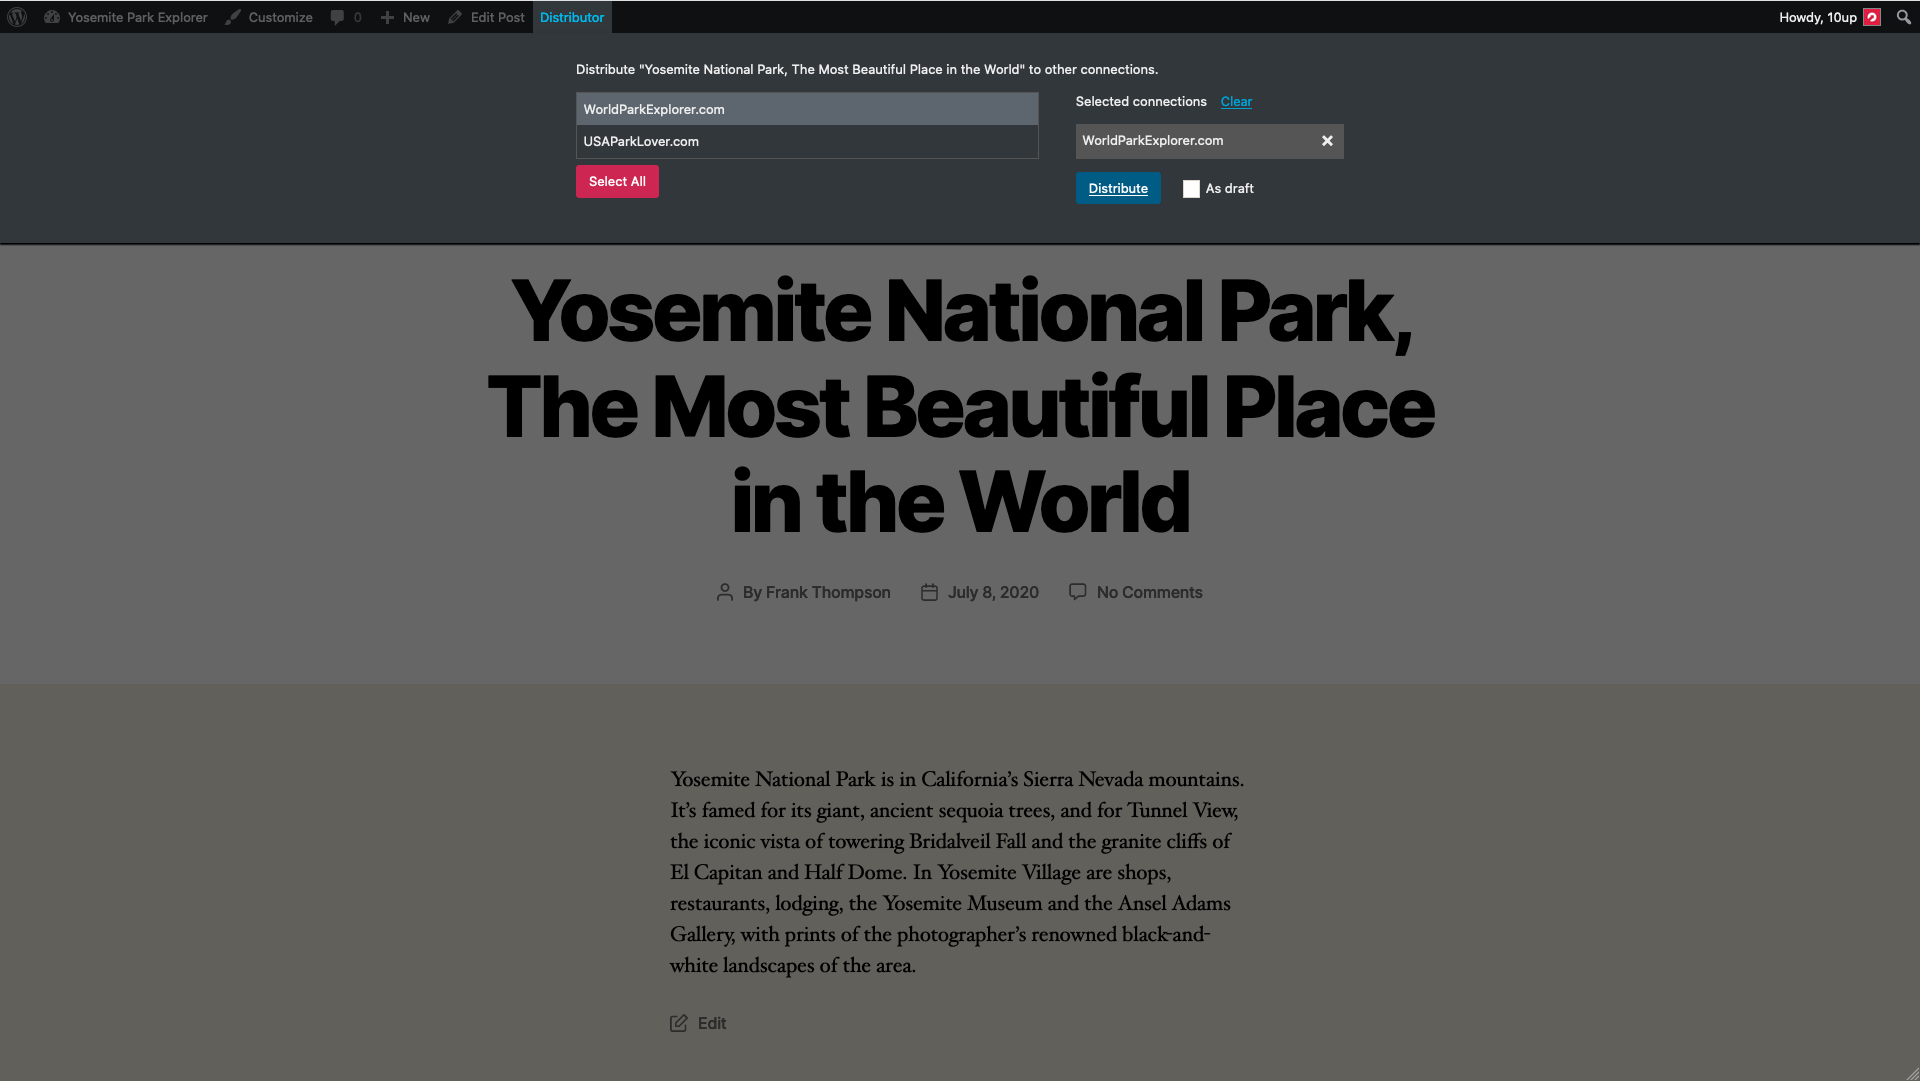
Task: Toggle the Distributor admin bar tab
Action: click(x=572, y=17)
